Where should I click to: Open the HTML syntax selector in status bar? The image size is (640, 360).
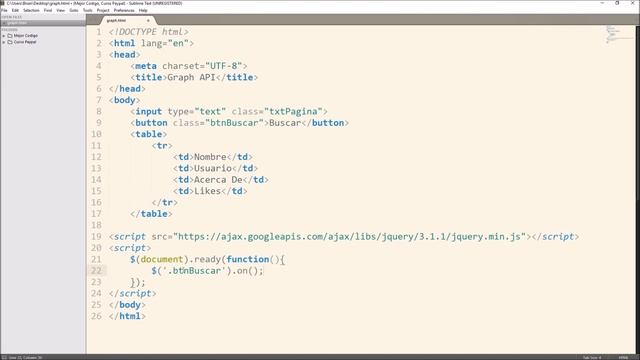tap(623, 358)
